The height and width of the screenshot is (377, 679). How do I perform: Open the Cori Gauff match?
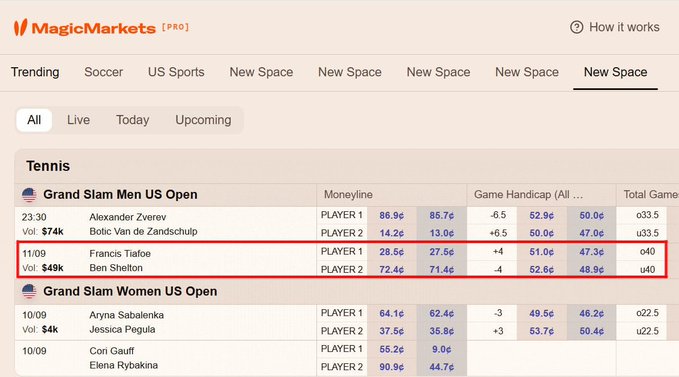point(112,351)
